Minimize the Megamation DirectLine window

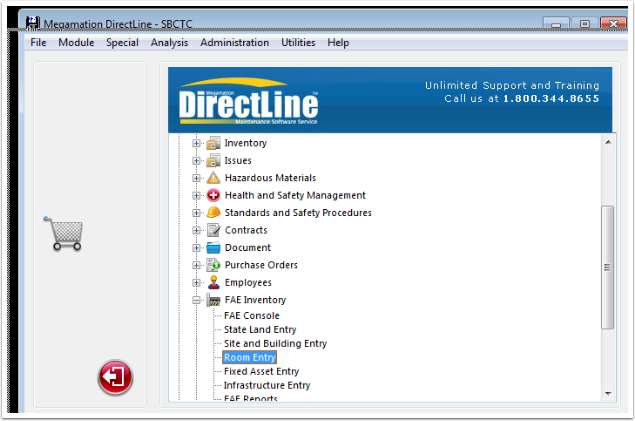point(556,24)
